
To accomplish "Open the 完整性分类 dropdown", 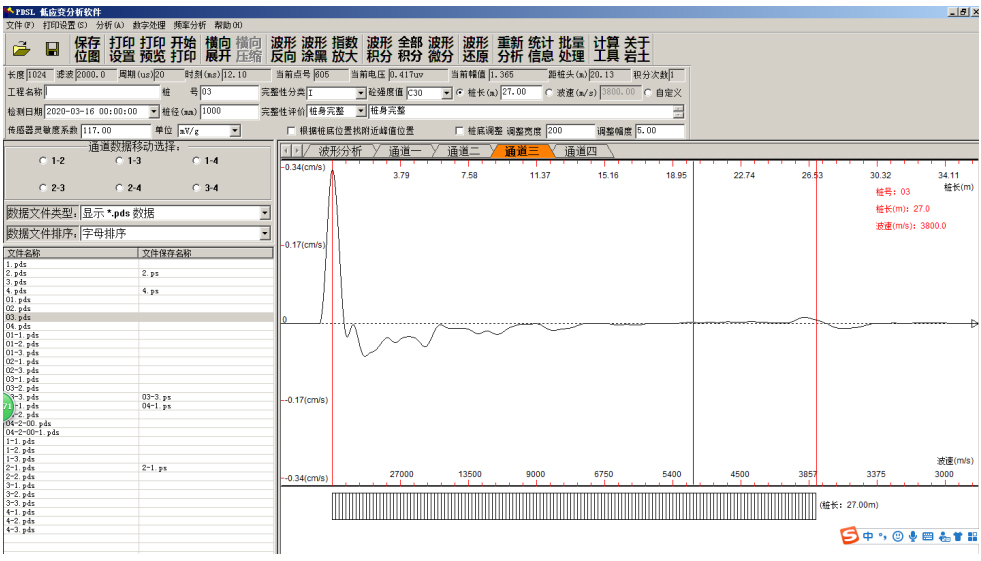I will [360, 93].
